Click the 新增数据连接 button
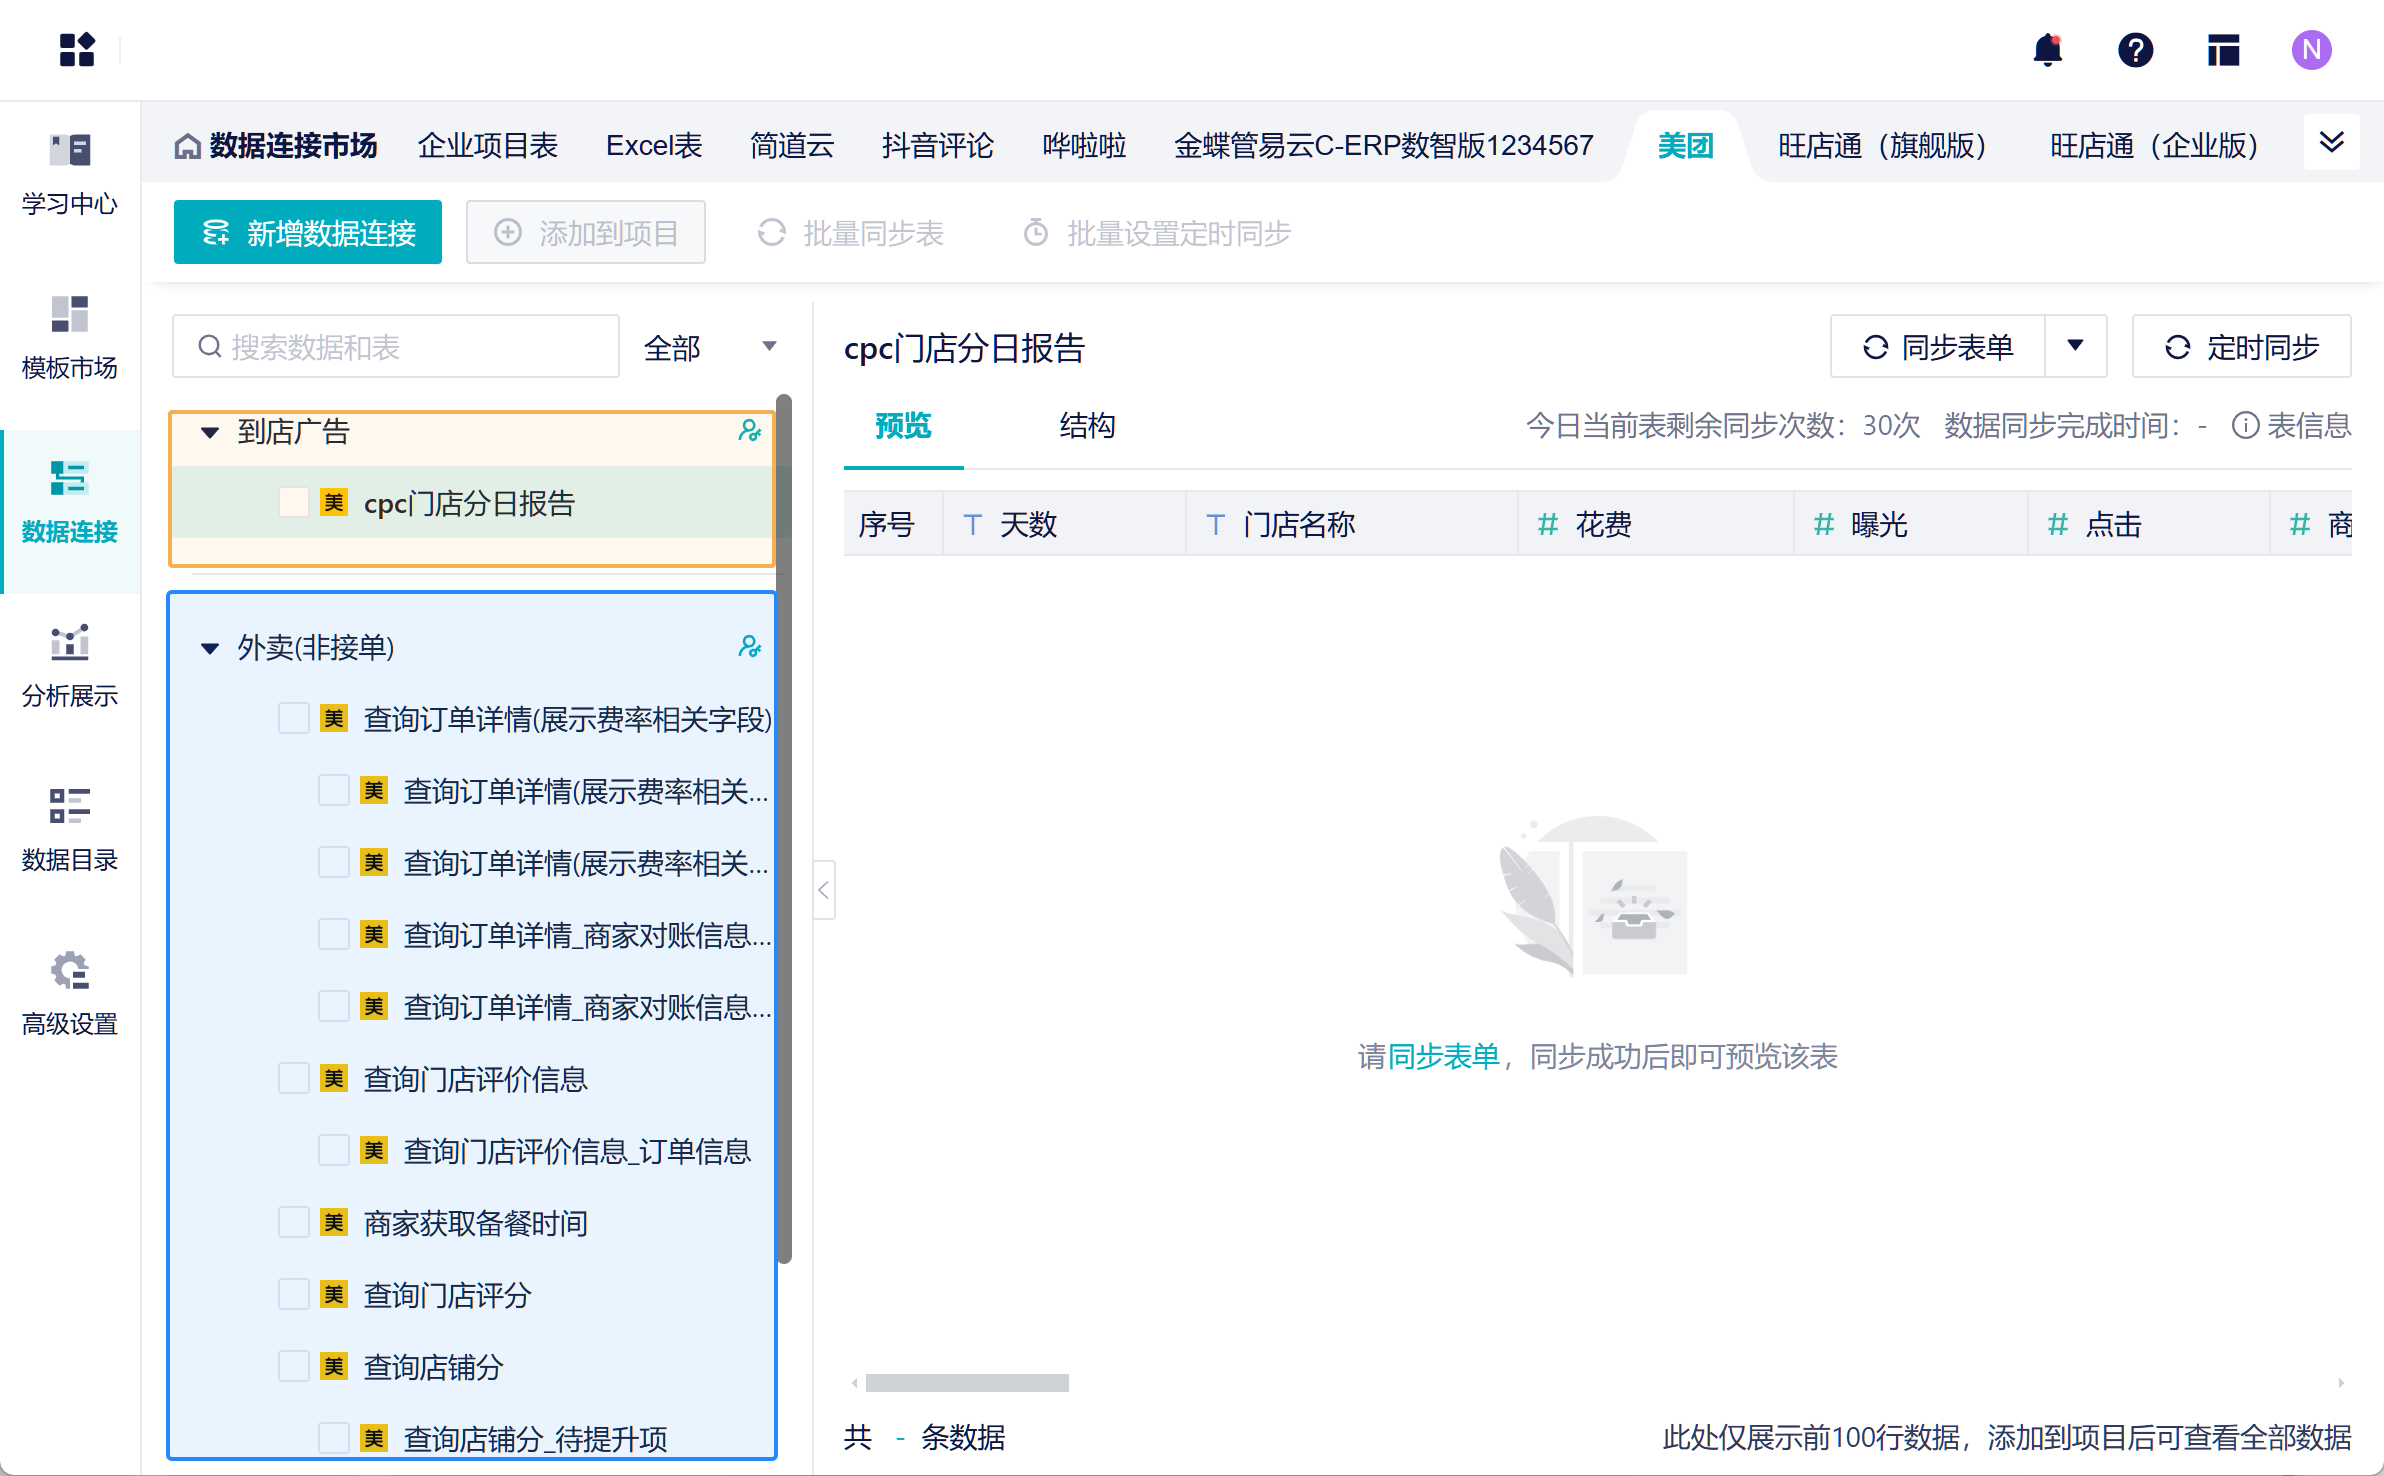This screenshot has width=2384, height=1476. (x=307, y=231)
